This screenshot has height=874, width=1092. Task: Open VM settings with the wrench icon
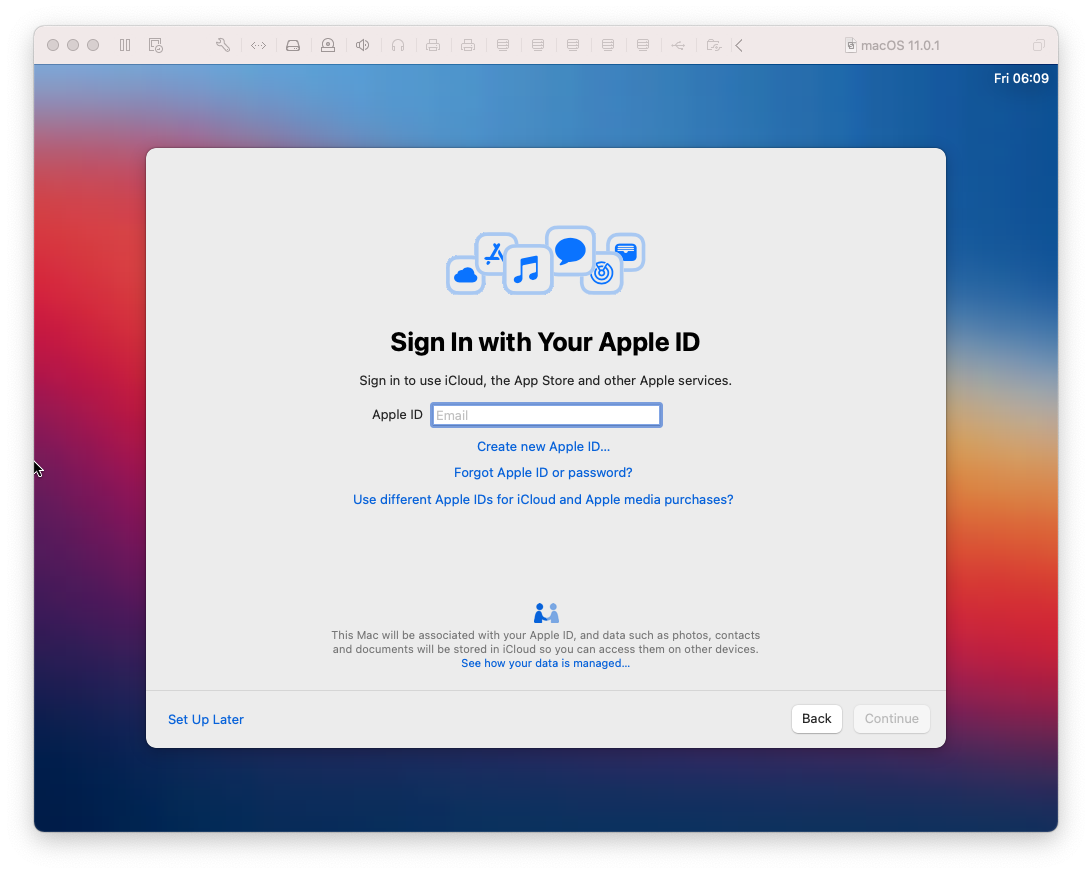[x=222, y=45]
